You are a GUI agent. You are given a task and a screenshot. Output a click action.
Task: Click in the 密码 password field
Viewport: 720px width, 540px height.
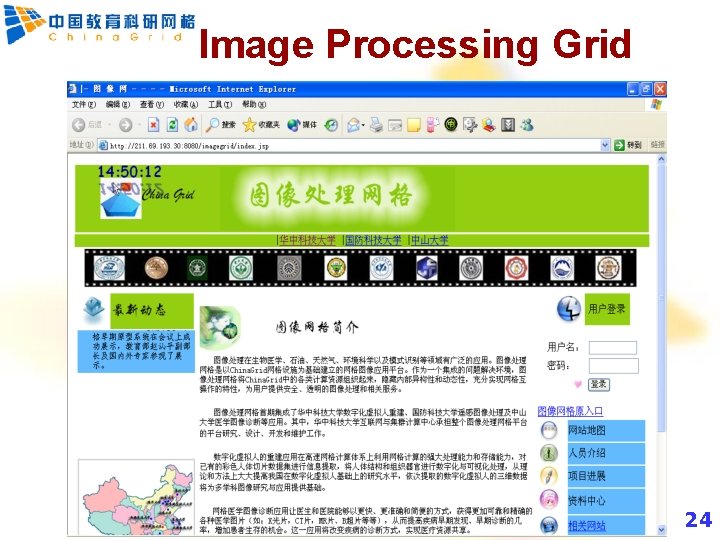click(x=613, y=366)
